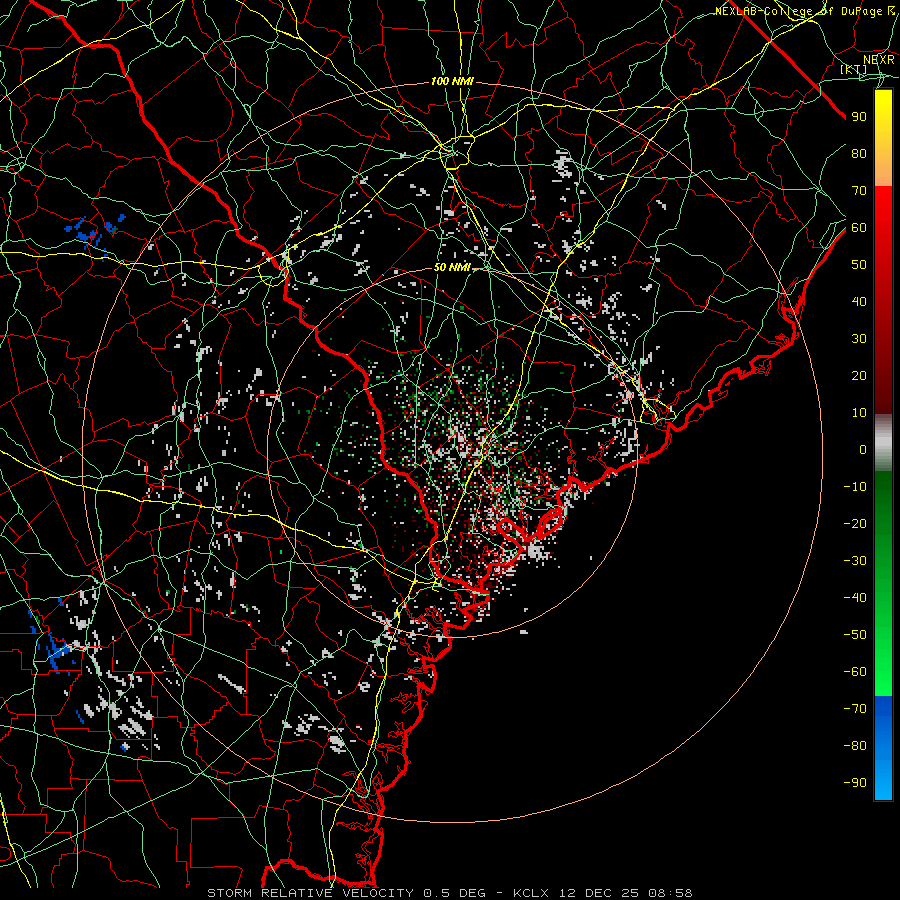Click the -50 value on the velocity scale
Viewport: 900px width, 900px height.
coord(855,635)
